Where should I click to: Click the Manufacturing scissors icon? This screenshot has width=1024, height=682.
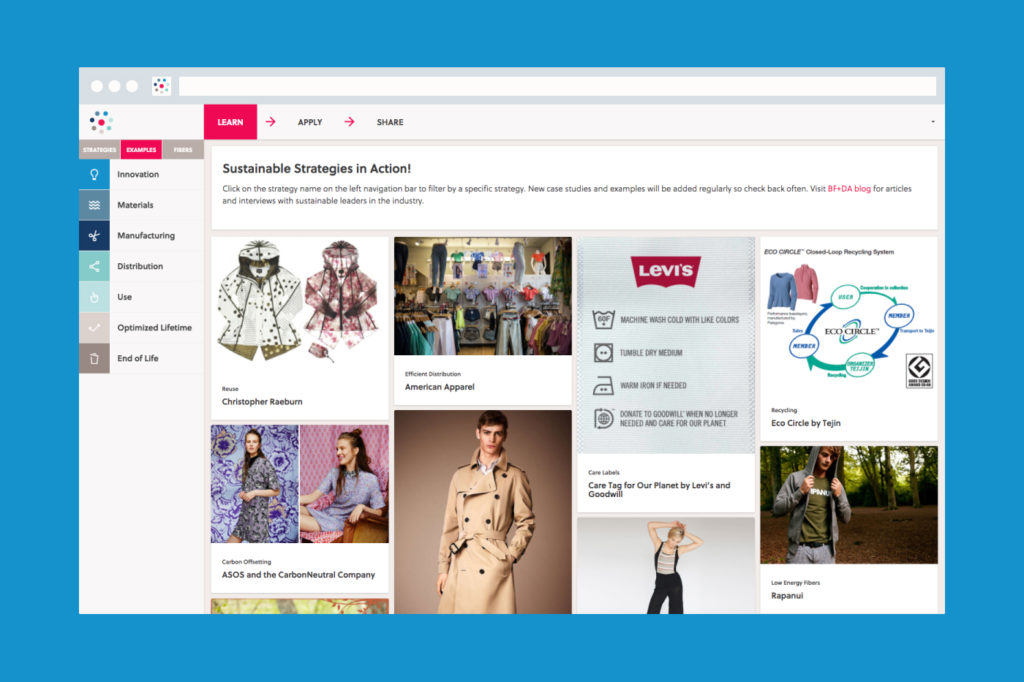[x=94, y=236]
